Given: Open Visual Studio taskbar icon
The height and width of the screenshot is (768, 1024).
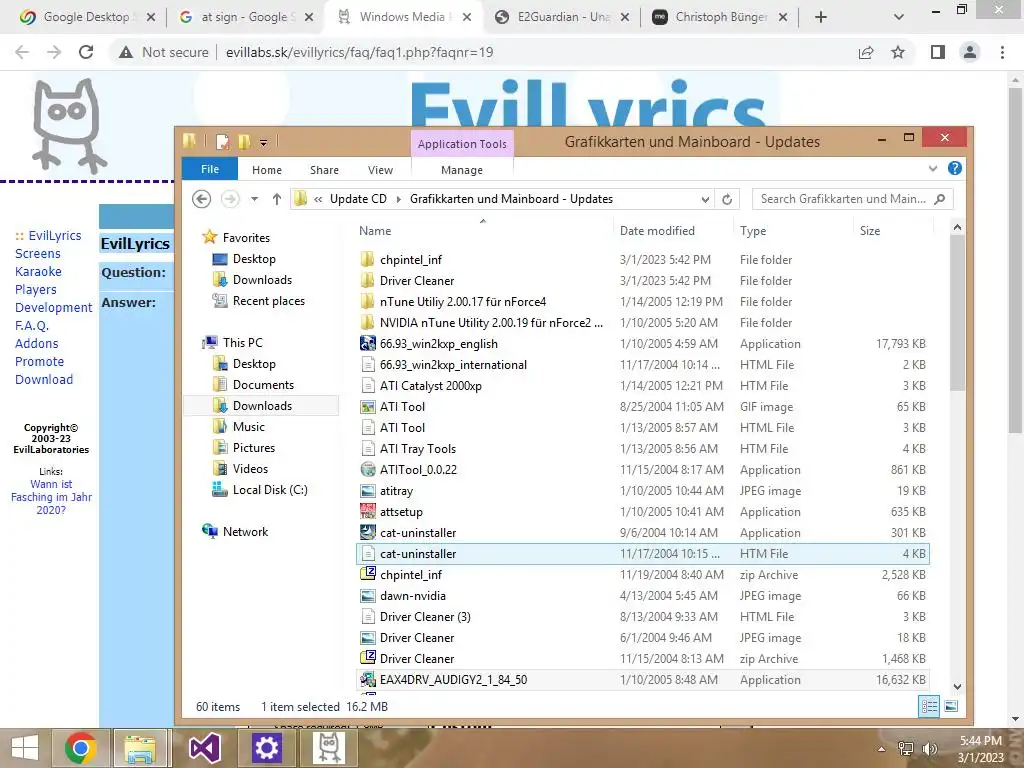Looking at the screenshot, I should [x=204, y=748].
